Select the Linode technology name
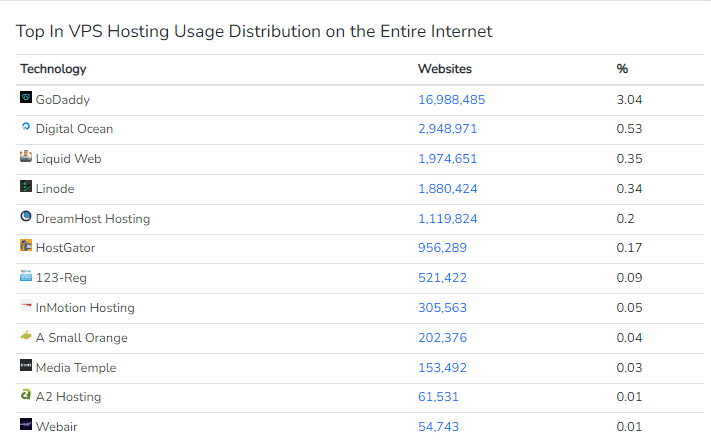Viewport: 711px width, 441px height. [55, 189]
